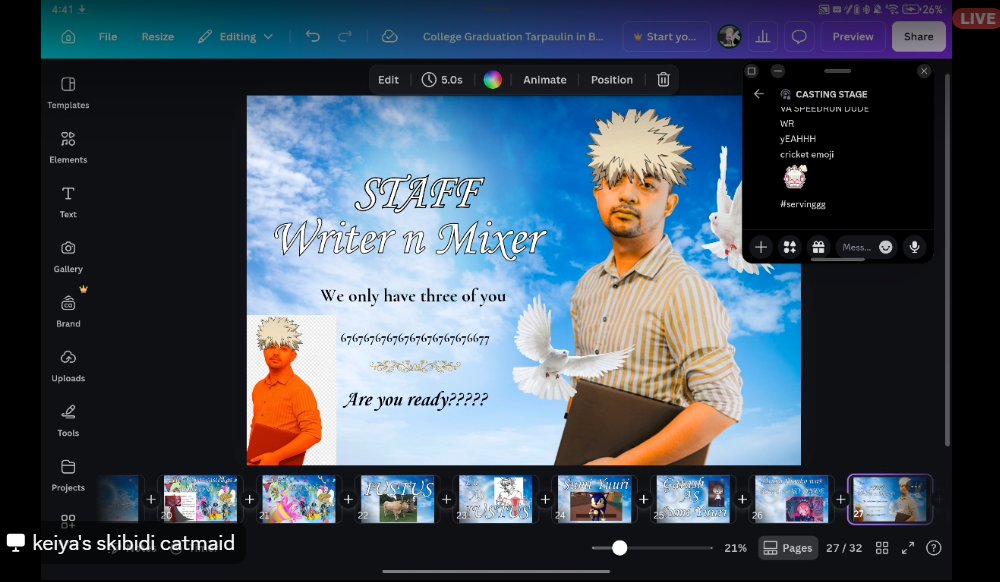Click the Share button
Screen dimensions: 1000x582
pyautogui.click(x=918, y=37)
